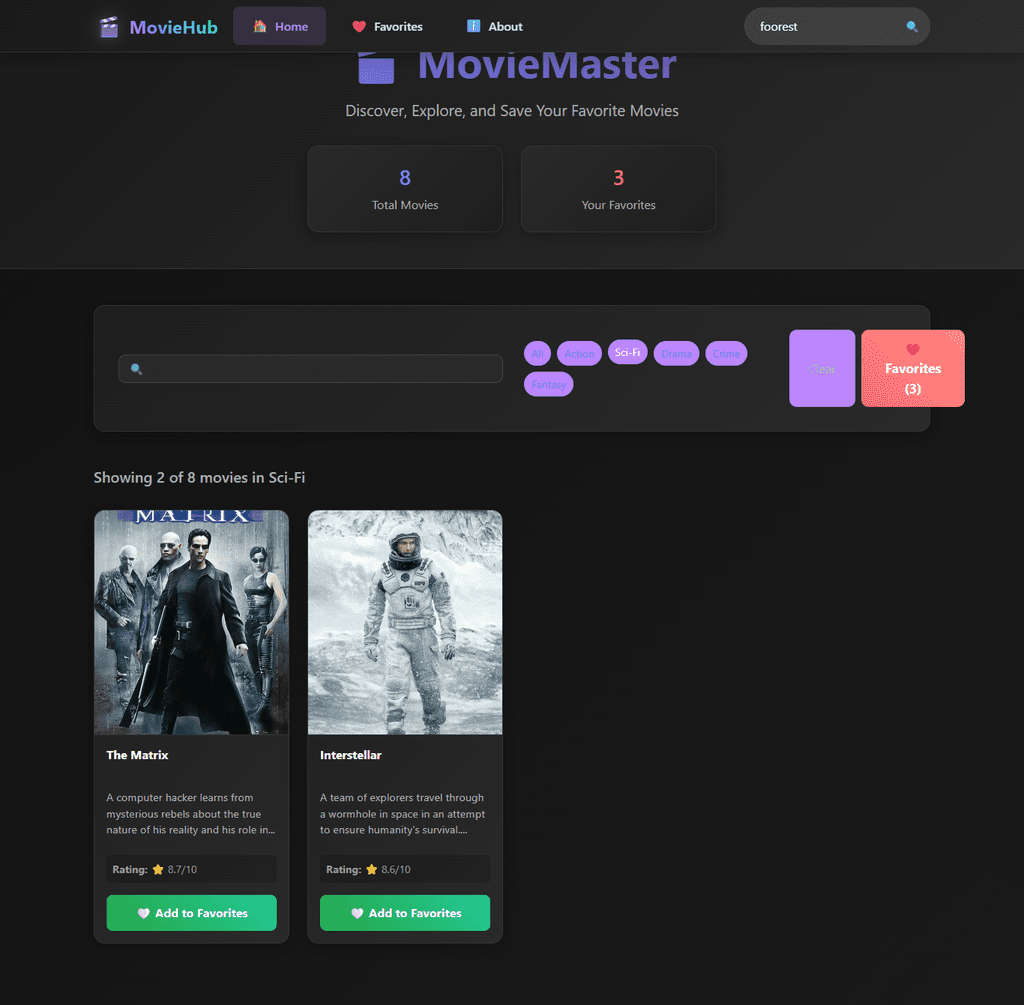The image size is (1024, 1005).
Task: Open the Interstellar poster thumbnail
Action: click(x=405, y=622)
